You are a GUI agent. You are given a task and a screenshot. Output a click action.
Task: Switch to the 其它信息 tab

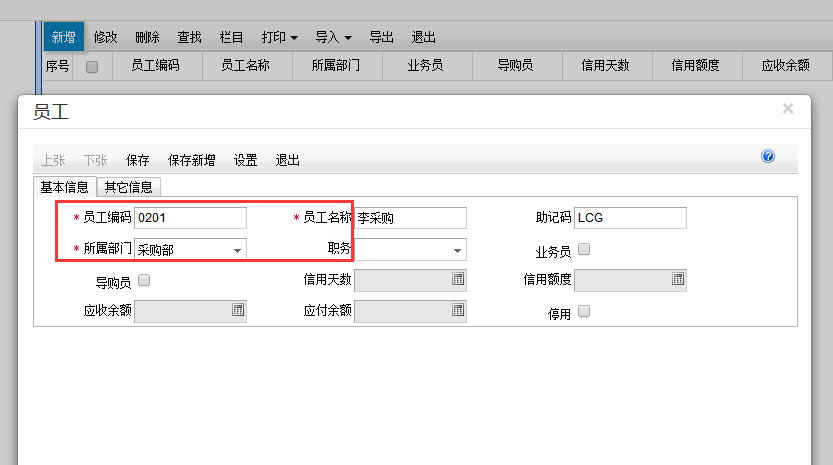[x=129, y=187]
